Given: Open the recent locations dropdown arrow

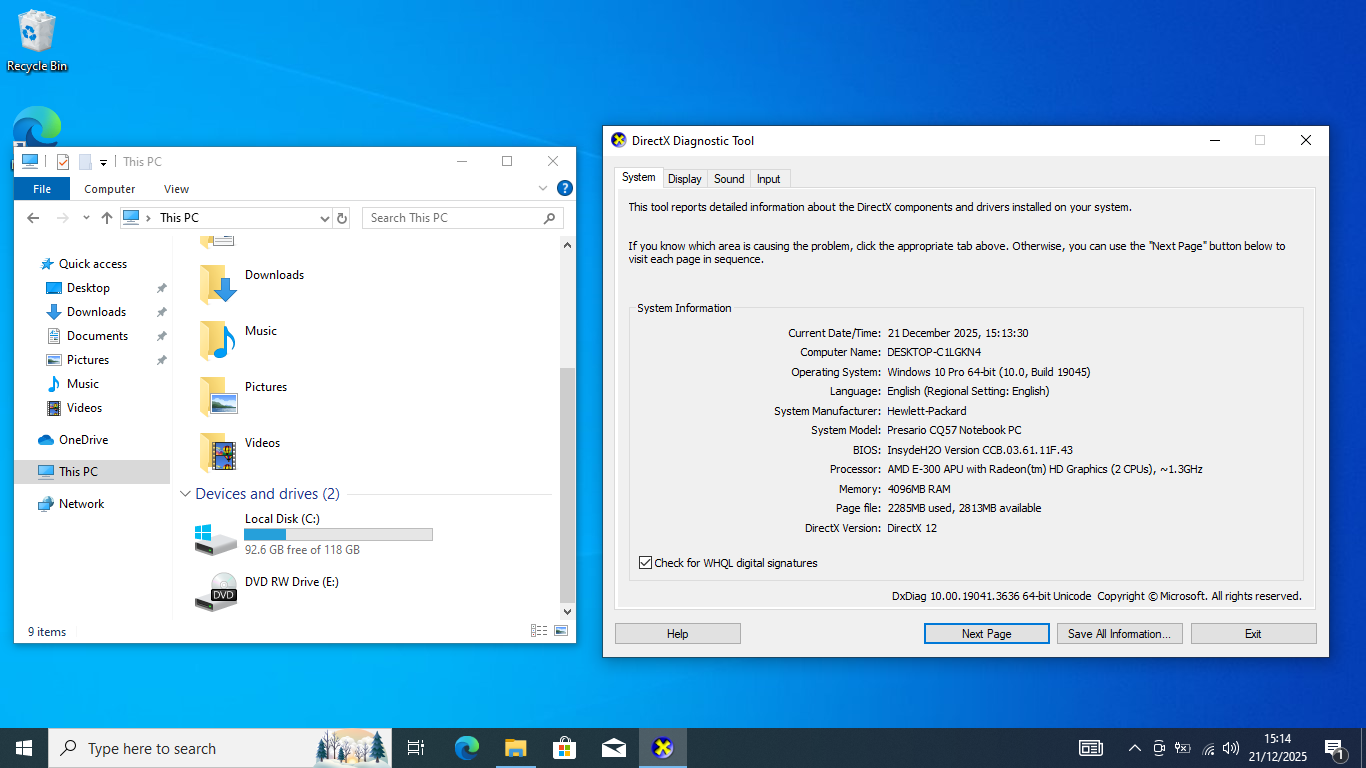Looking at the screenshot, I should (x=86, y=218).
